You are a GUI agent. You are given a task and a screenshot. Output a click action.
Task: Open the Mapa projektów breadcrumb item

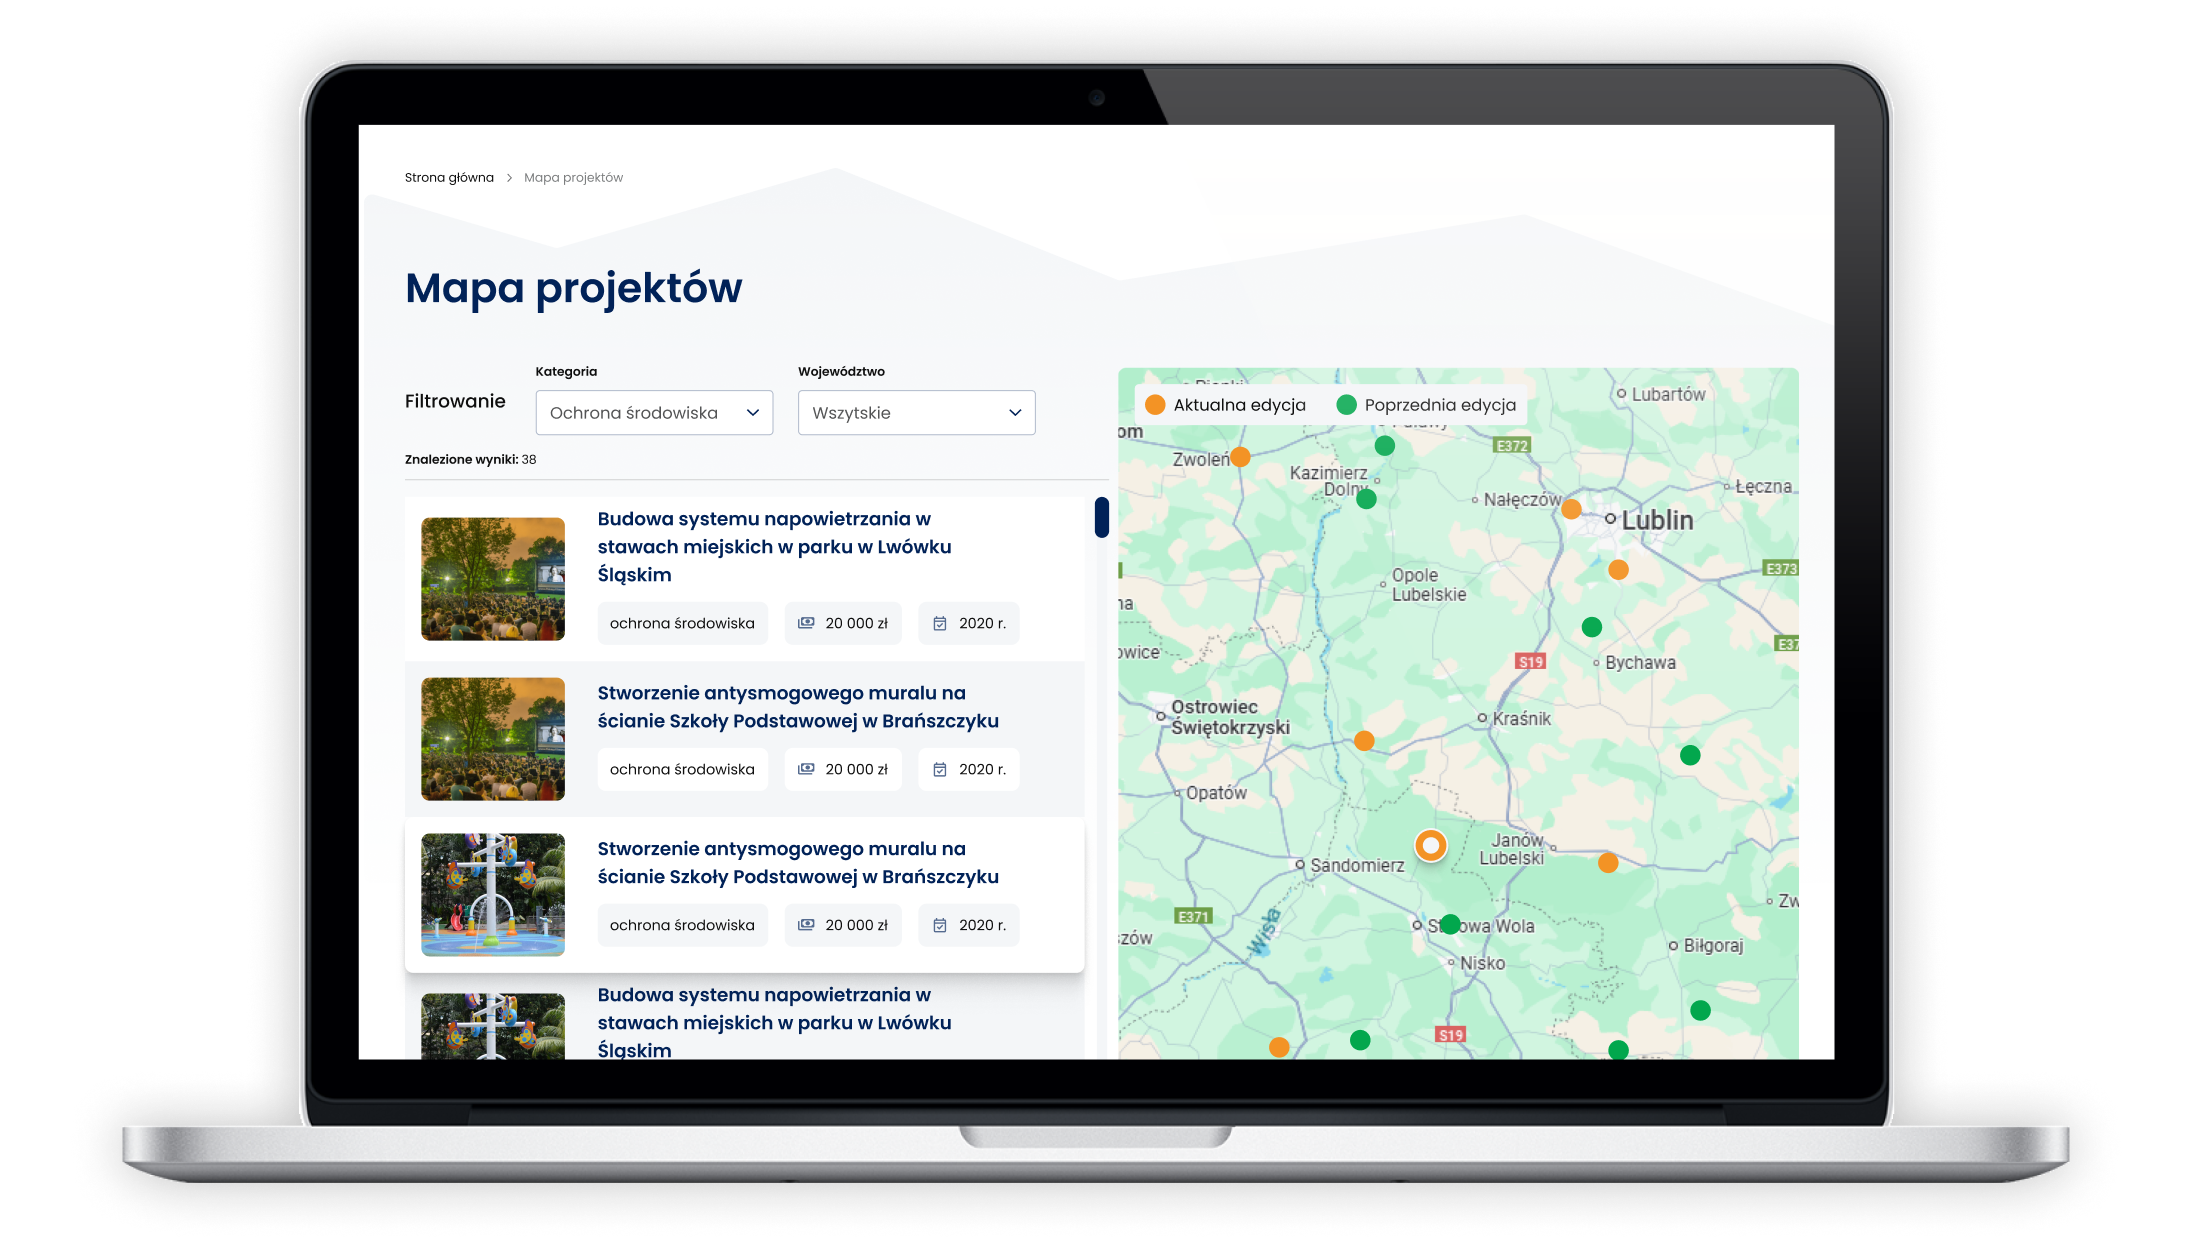[x=573, y=178]
